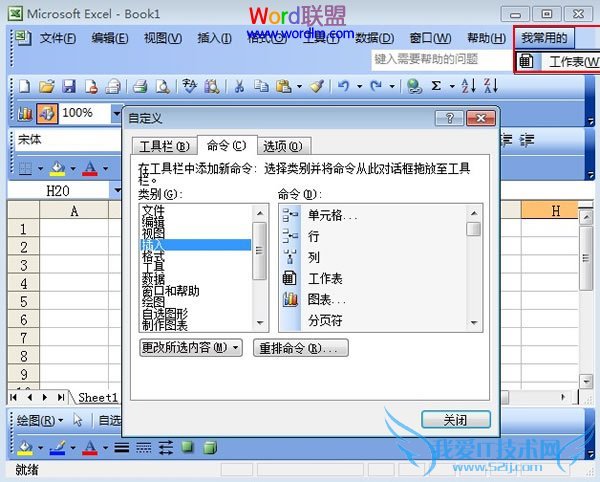Open the 绘图(R) drawing menu dropdown

pyautogui.click(x=40, y=421)
